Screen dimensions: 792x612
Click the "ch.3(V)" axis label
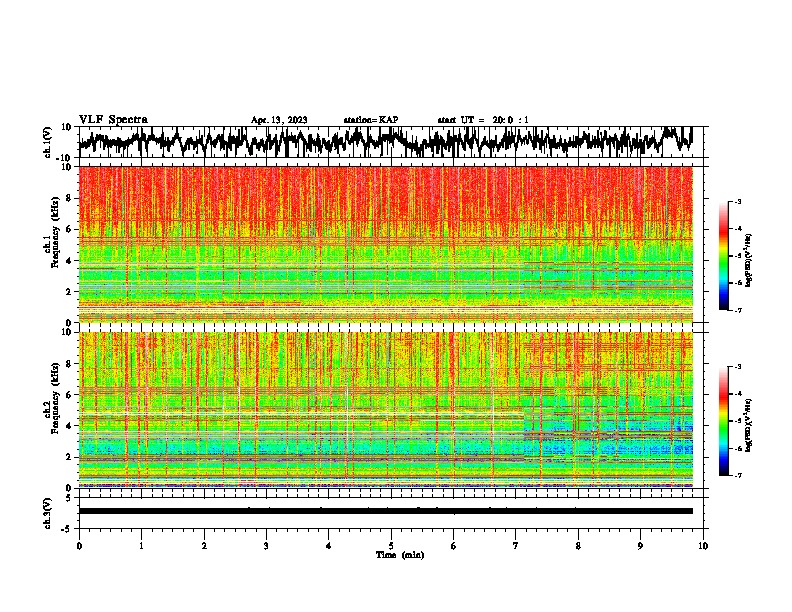pyautogui.click(x=48, y=513)
